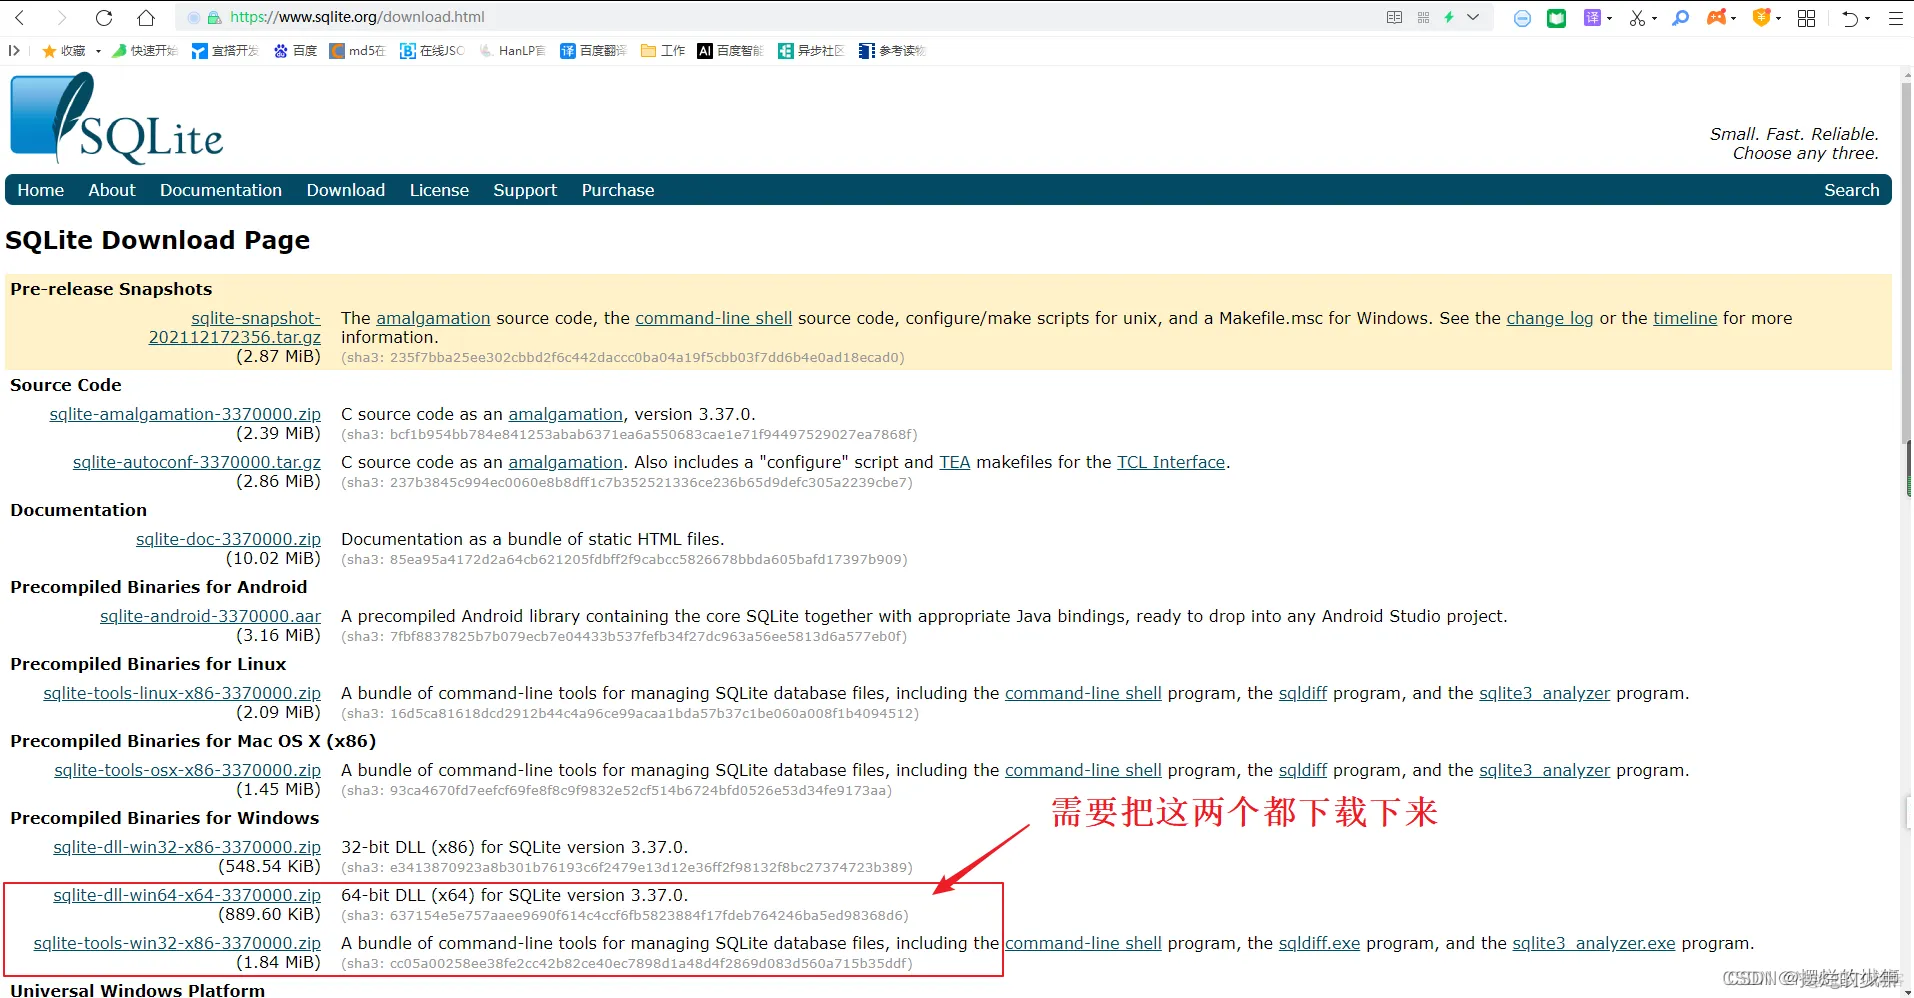Open the 工作 bookmark folder
This screenshot has height=998, width=1914.
pos(663,51)
